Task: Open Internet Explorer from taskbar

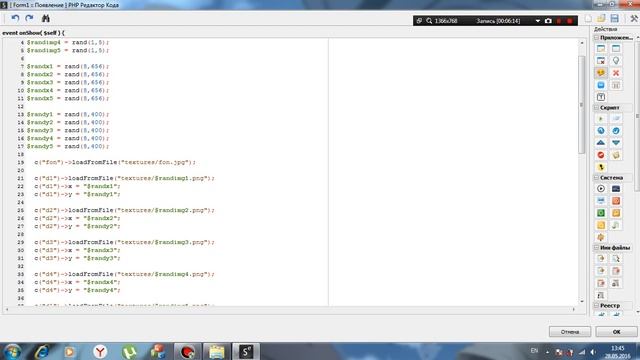Action: point(42,351)
